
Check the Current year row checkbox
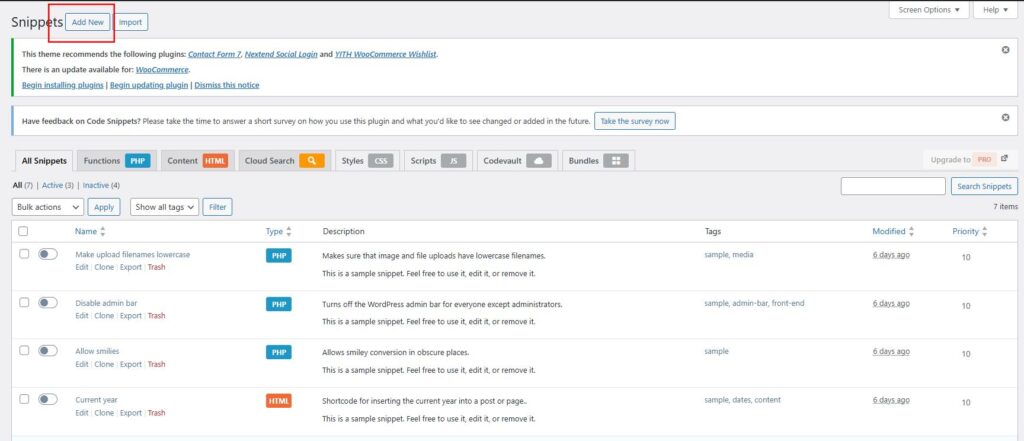pos(24,399)
